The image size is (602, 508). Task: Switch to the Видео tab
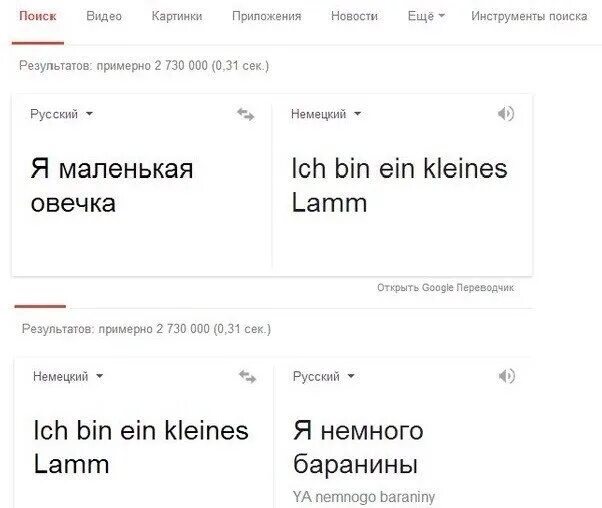click(x=104, y=16)
